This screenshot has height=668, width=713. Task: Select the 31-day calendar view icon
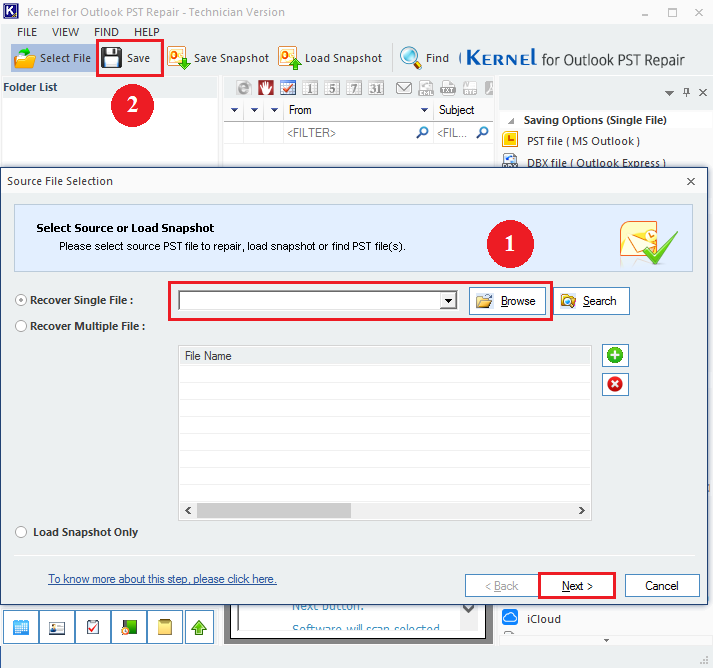(x=376, y=88)
